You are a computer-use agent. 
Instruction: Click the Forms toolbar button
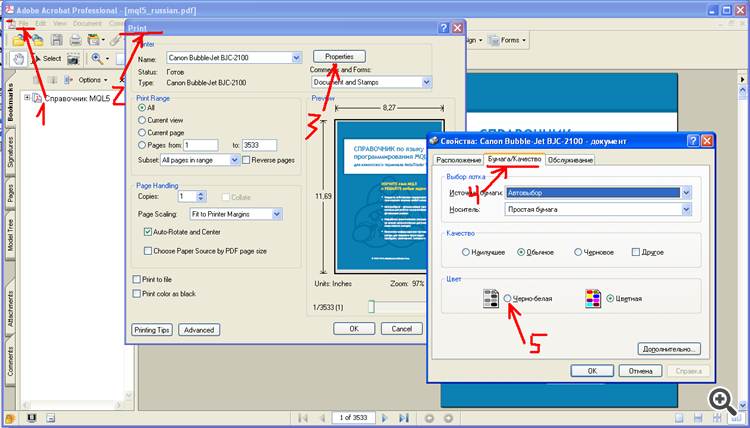coord(507,40)
